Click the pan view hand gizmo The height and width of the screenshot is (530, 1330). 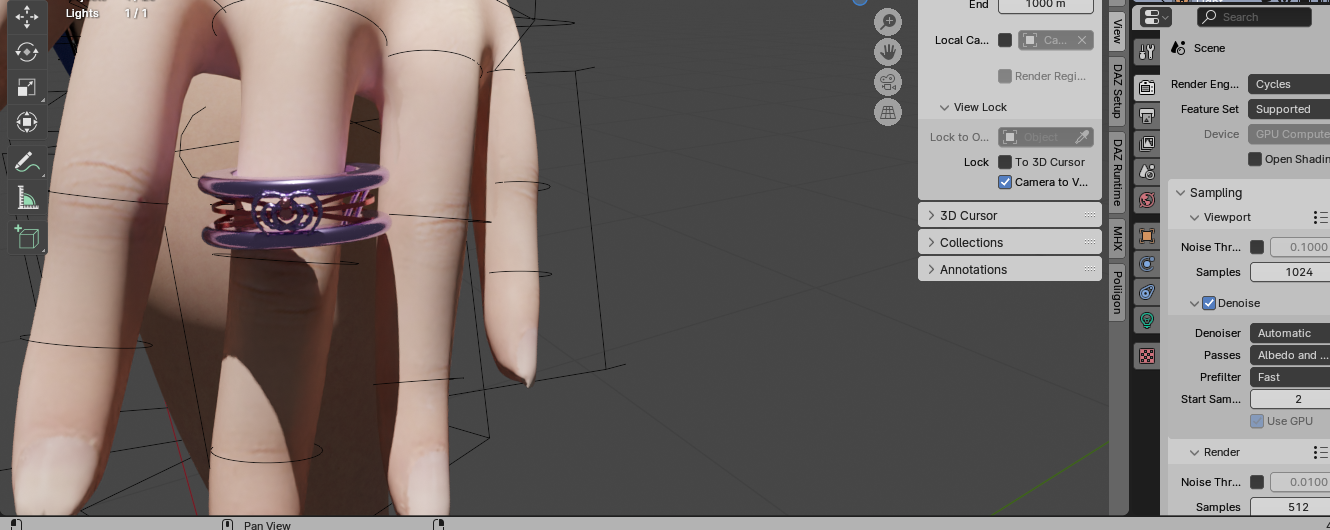[888, 51]
